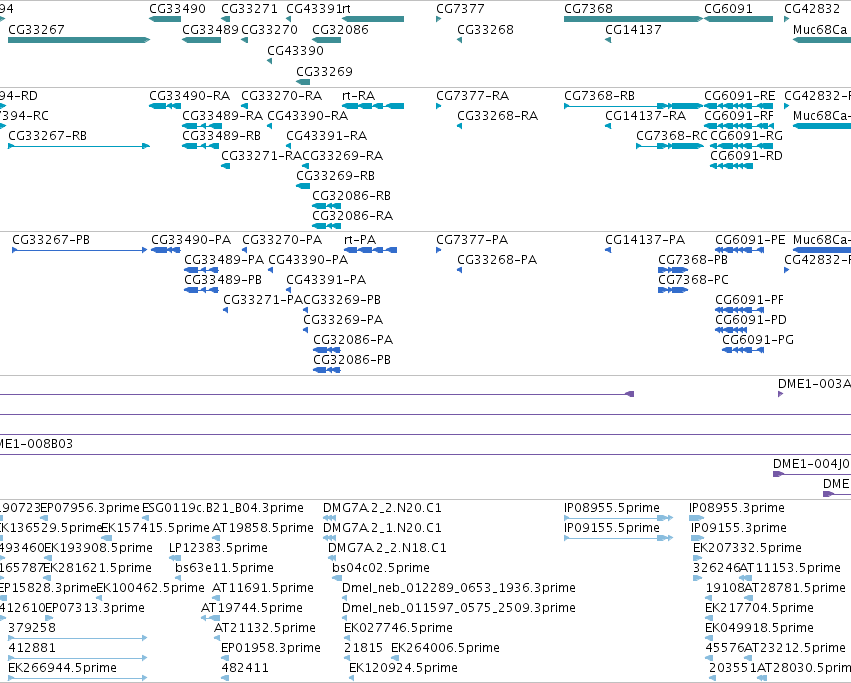Click protein CG33267-PB label

tap(51, 240)
